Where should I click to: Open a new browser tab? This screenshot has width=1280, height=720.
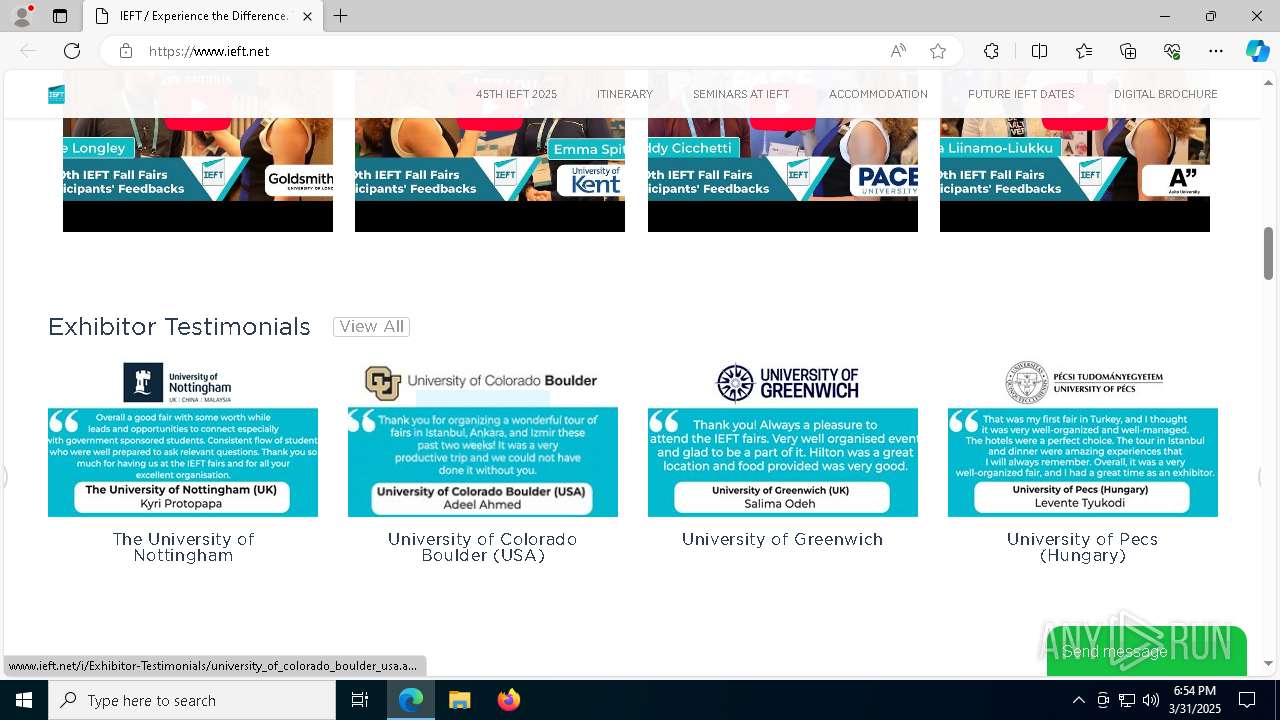(341, 16)
